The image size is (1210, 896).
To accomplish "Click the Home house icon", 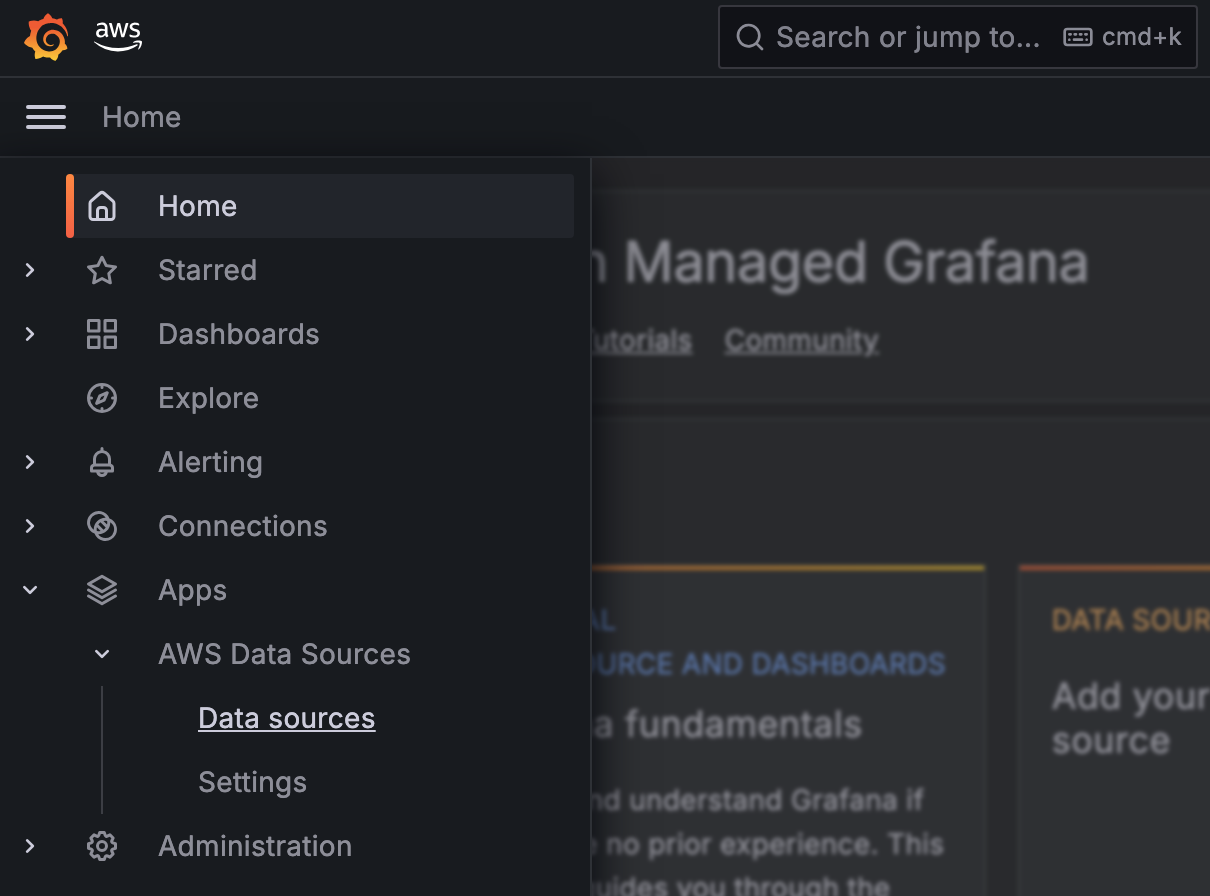I will tap(102, 206).
